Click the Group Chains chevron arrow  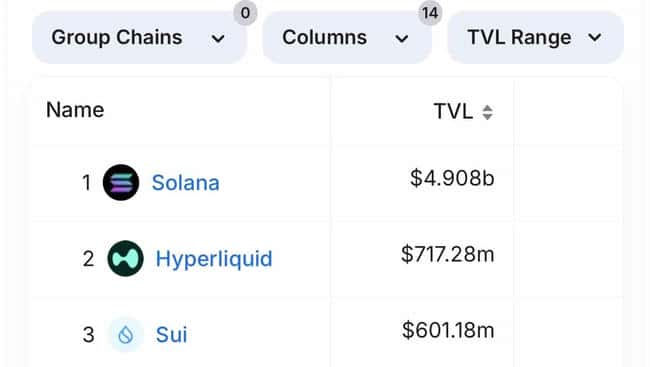pyautogui.click(x=218, y=39)
